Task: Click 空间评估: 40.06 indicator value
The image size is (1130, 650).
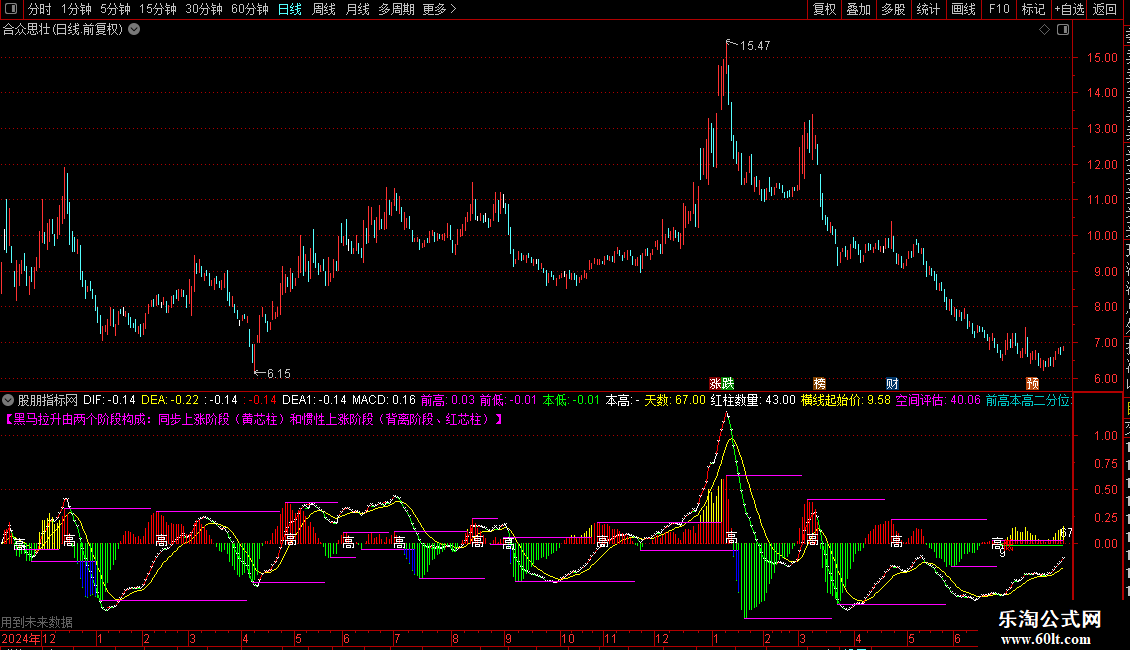Action: point(938,400)
